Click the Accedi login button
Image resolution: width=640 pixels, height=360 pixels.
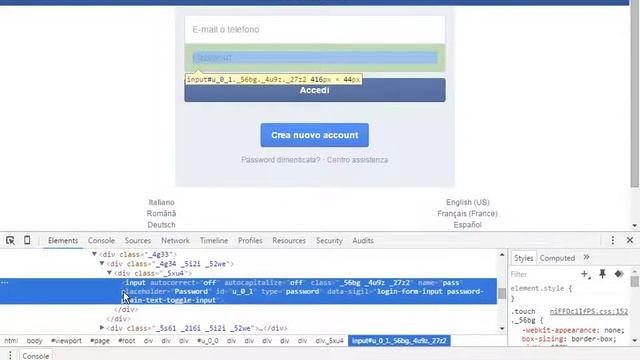coord(315,90)
